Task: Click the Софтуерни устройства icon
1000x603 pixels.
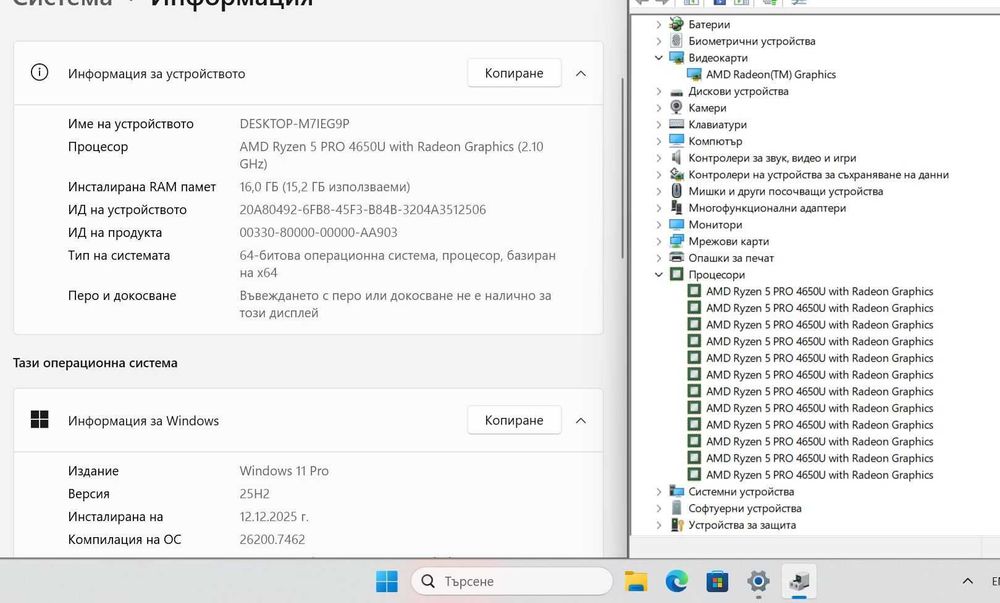Action: [676, 508]
